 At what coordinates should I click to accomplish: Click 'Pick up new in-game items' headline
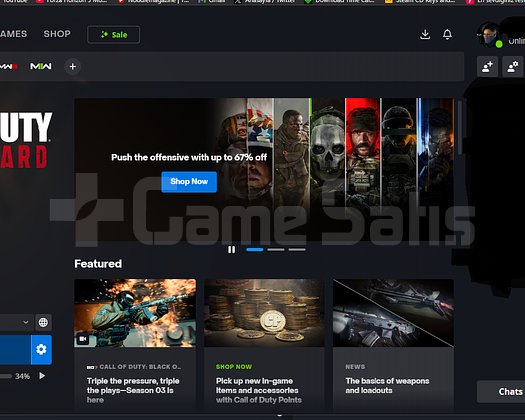point(258,390)
